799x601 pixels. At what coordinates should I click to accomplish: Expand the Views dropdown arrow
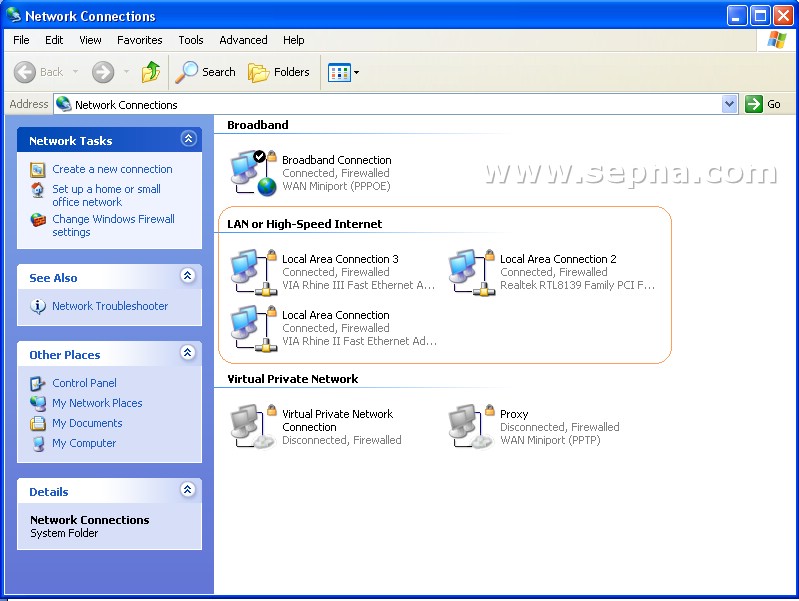(356, 72)
